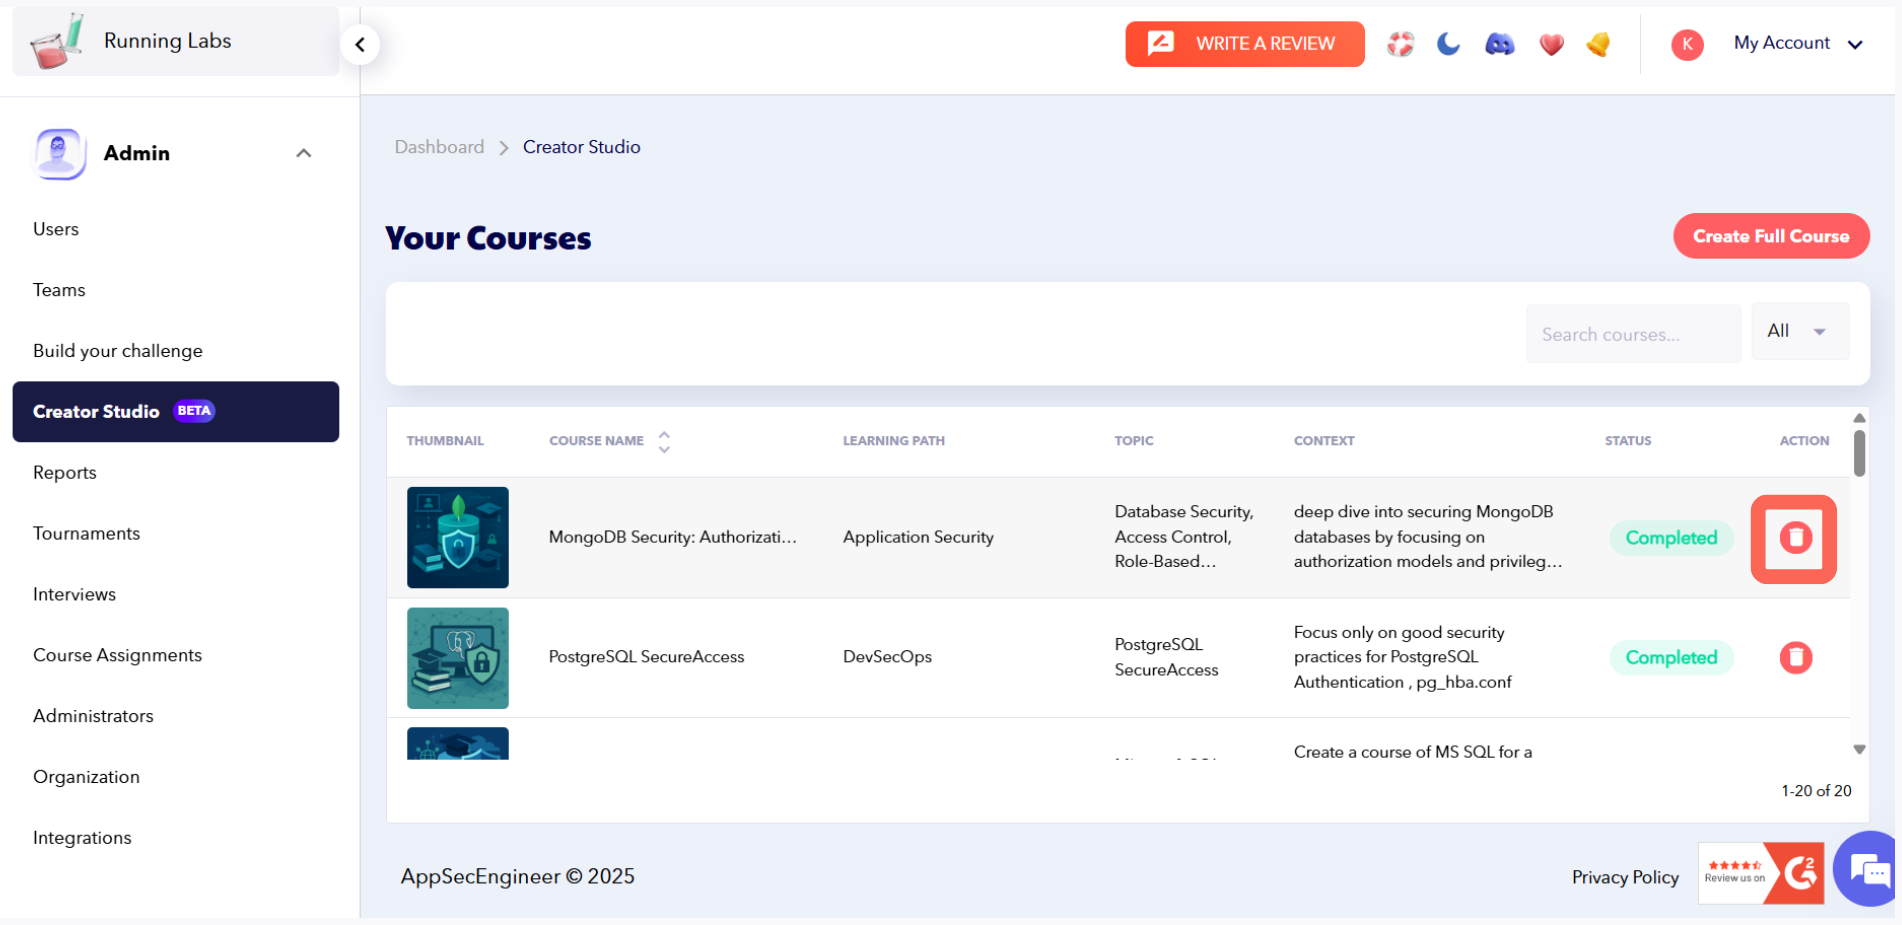Delete the MongoDB Security course using the trash icon
This screenshot has width=1902, height=925.
point(1793,538)
